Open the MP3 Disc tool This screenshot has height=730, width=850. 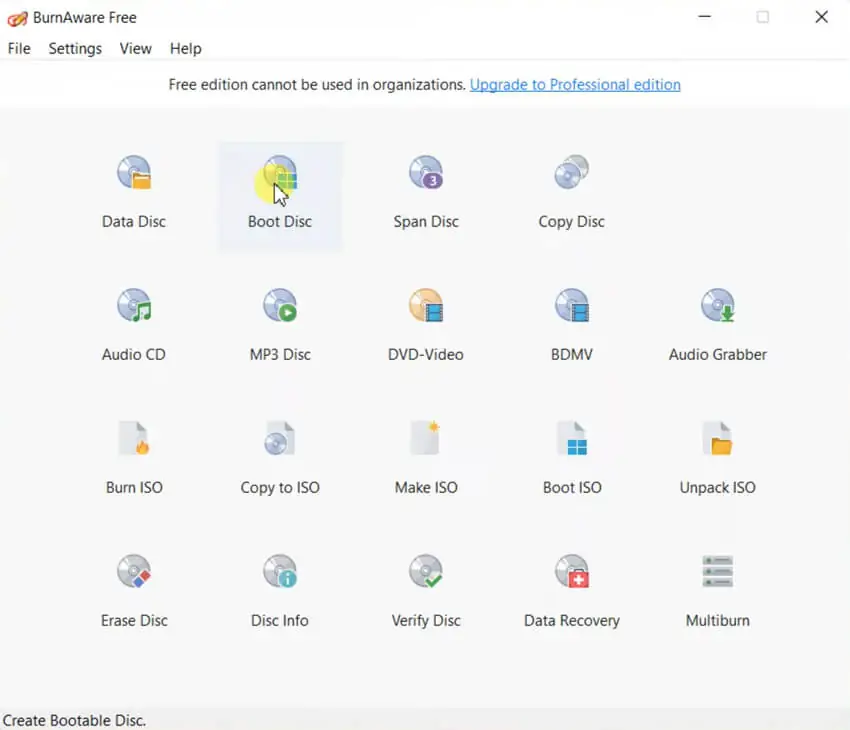[x=280, y=324]
